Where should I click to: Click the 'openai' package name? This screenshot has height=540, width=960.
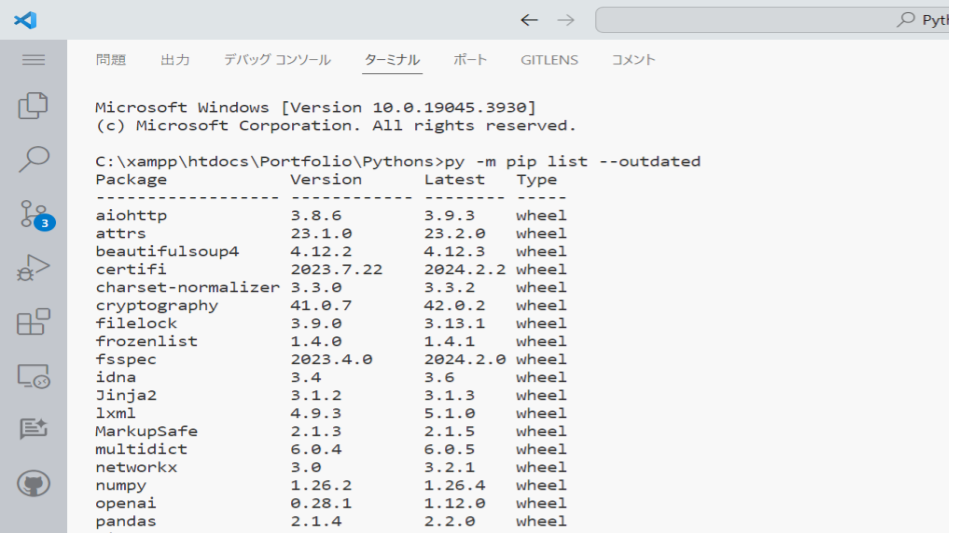126,503
